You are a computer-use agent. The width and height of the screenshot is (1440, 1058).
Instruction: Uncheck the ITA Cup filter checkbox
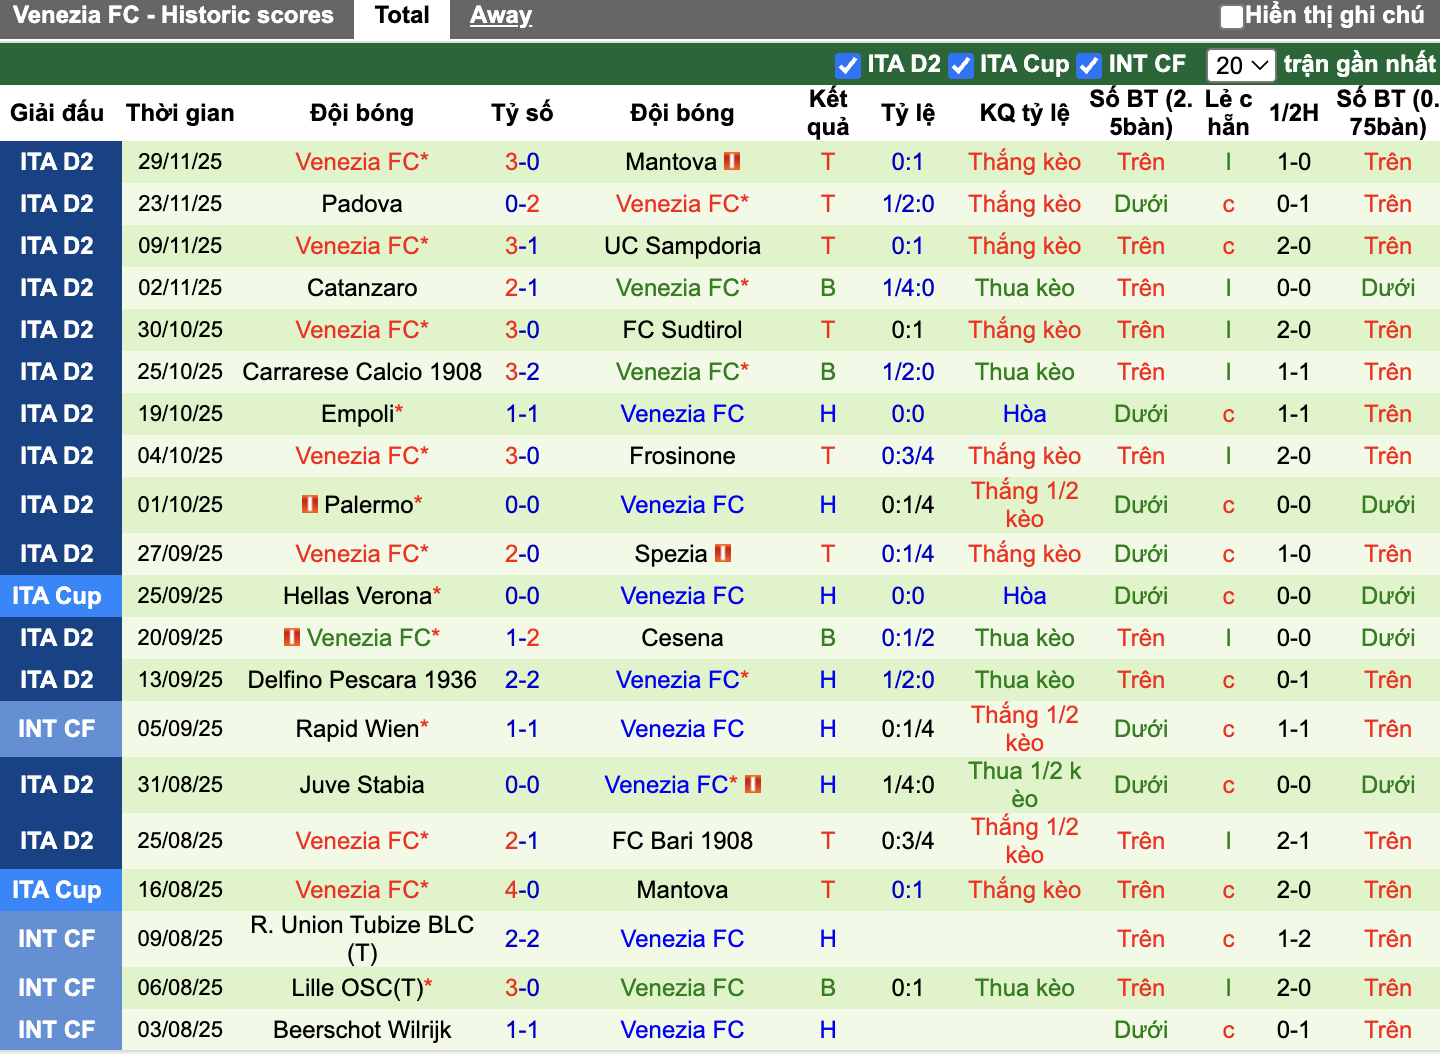[x=960, y=66]
